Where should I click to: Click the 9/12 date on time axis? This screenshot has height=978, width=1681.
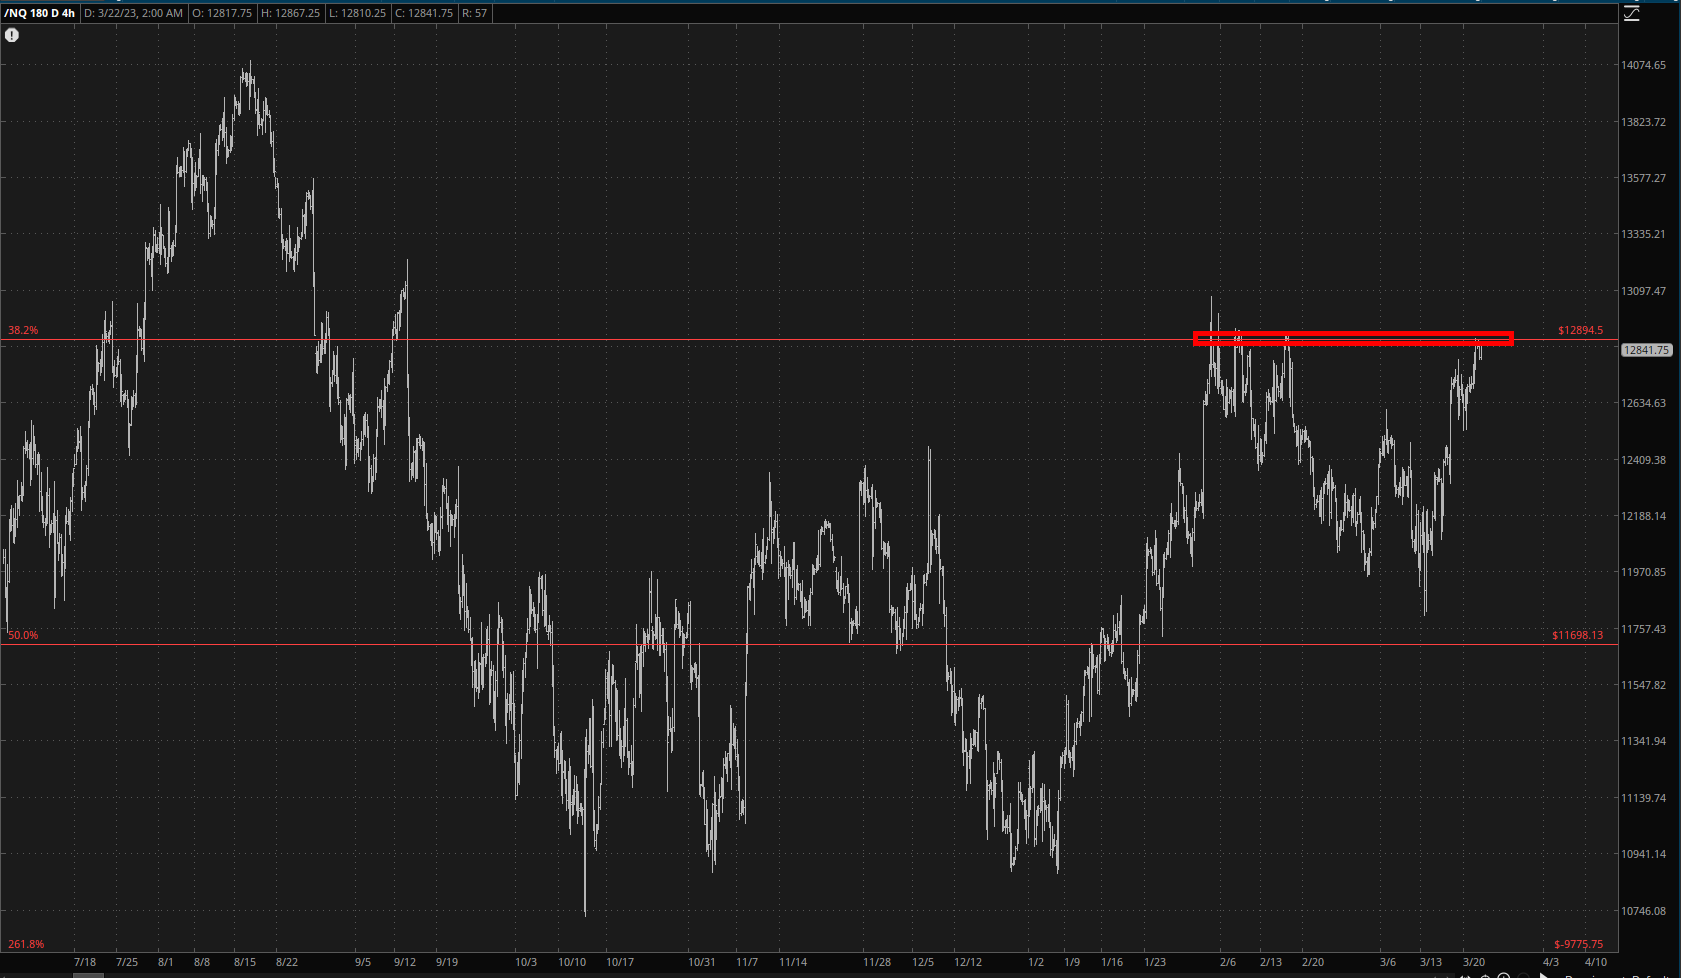coord(405,962)
